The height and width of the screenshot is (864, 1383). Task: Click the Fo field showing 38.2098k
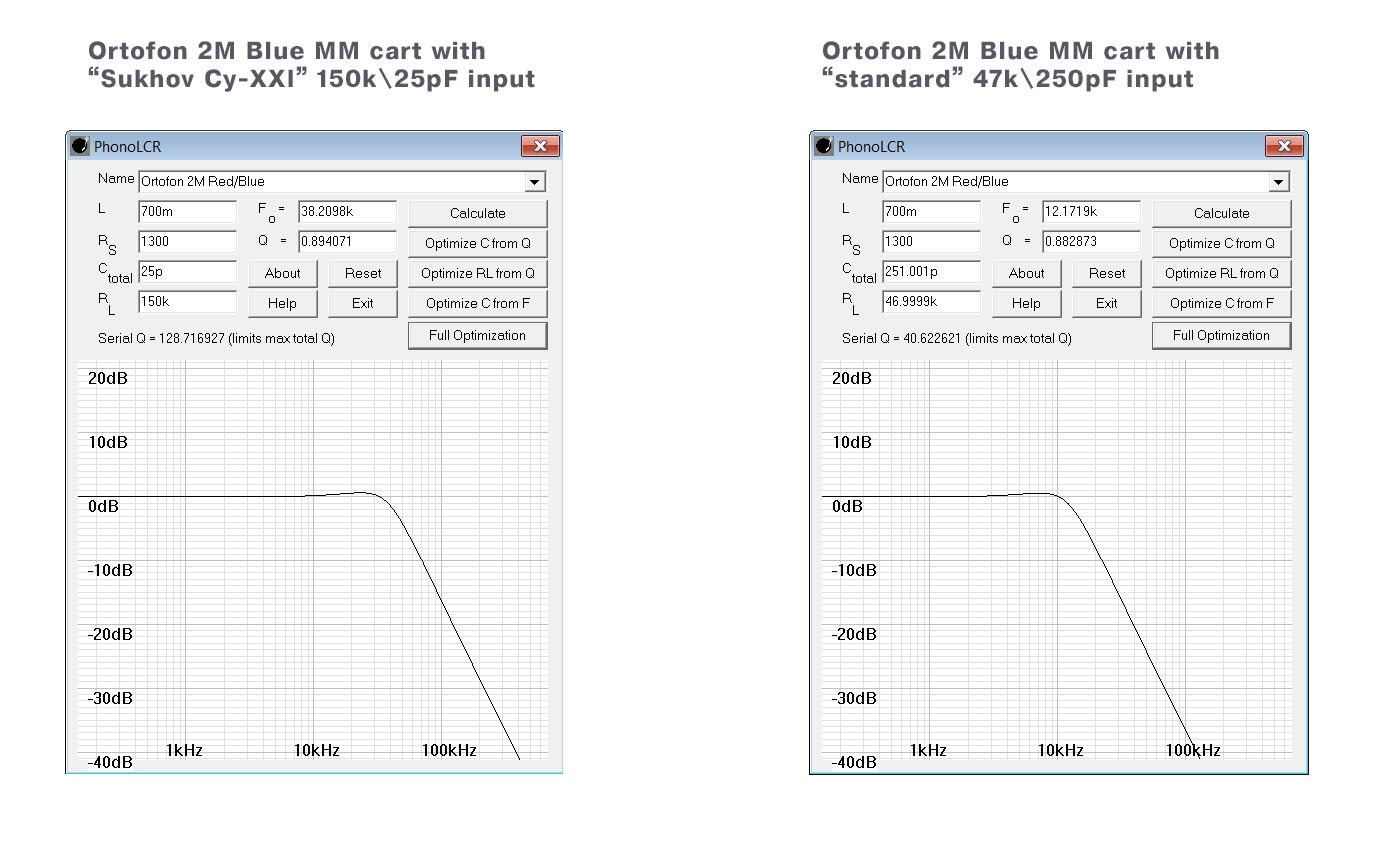click(x=347, y=212)
